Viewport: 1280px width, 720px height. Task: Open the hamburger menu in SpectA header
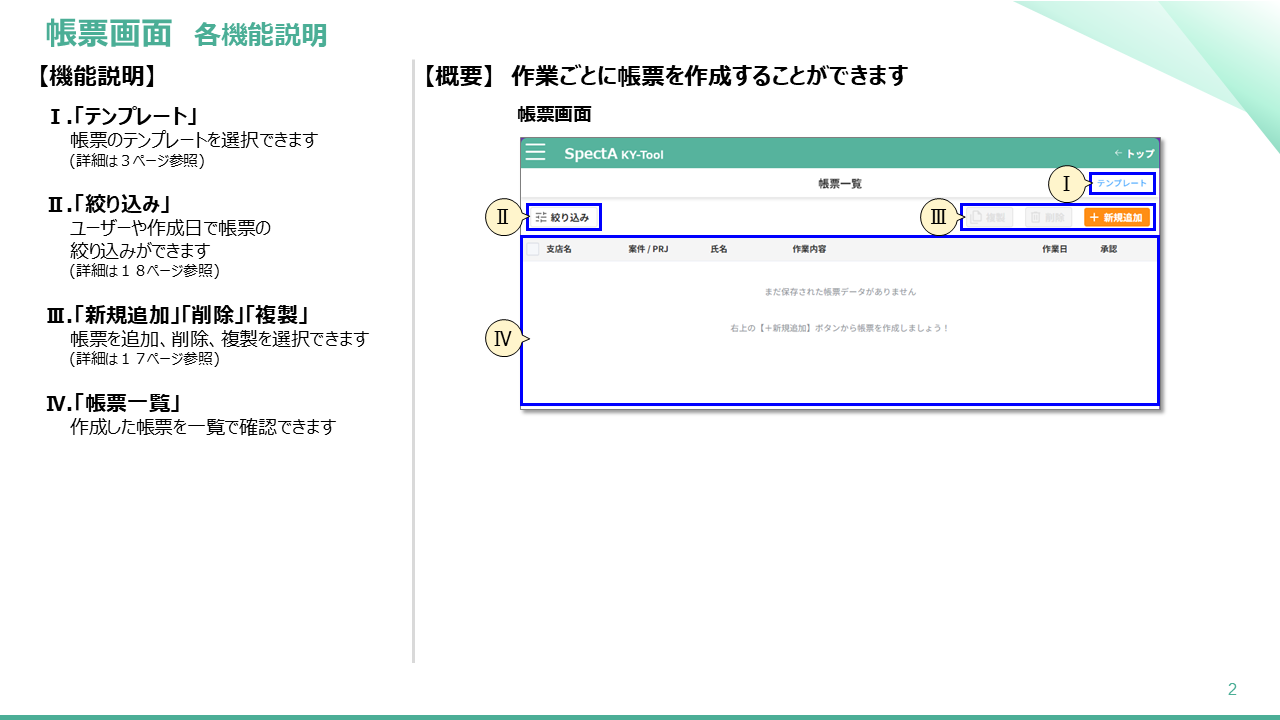click(x=536, y=153)
